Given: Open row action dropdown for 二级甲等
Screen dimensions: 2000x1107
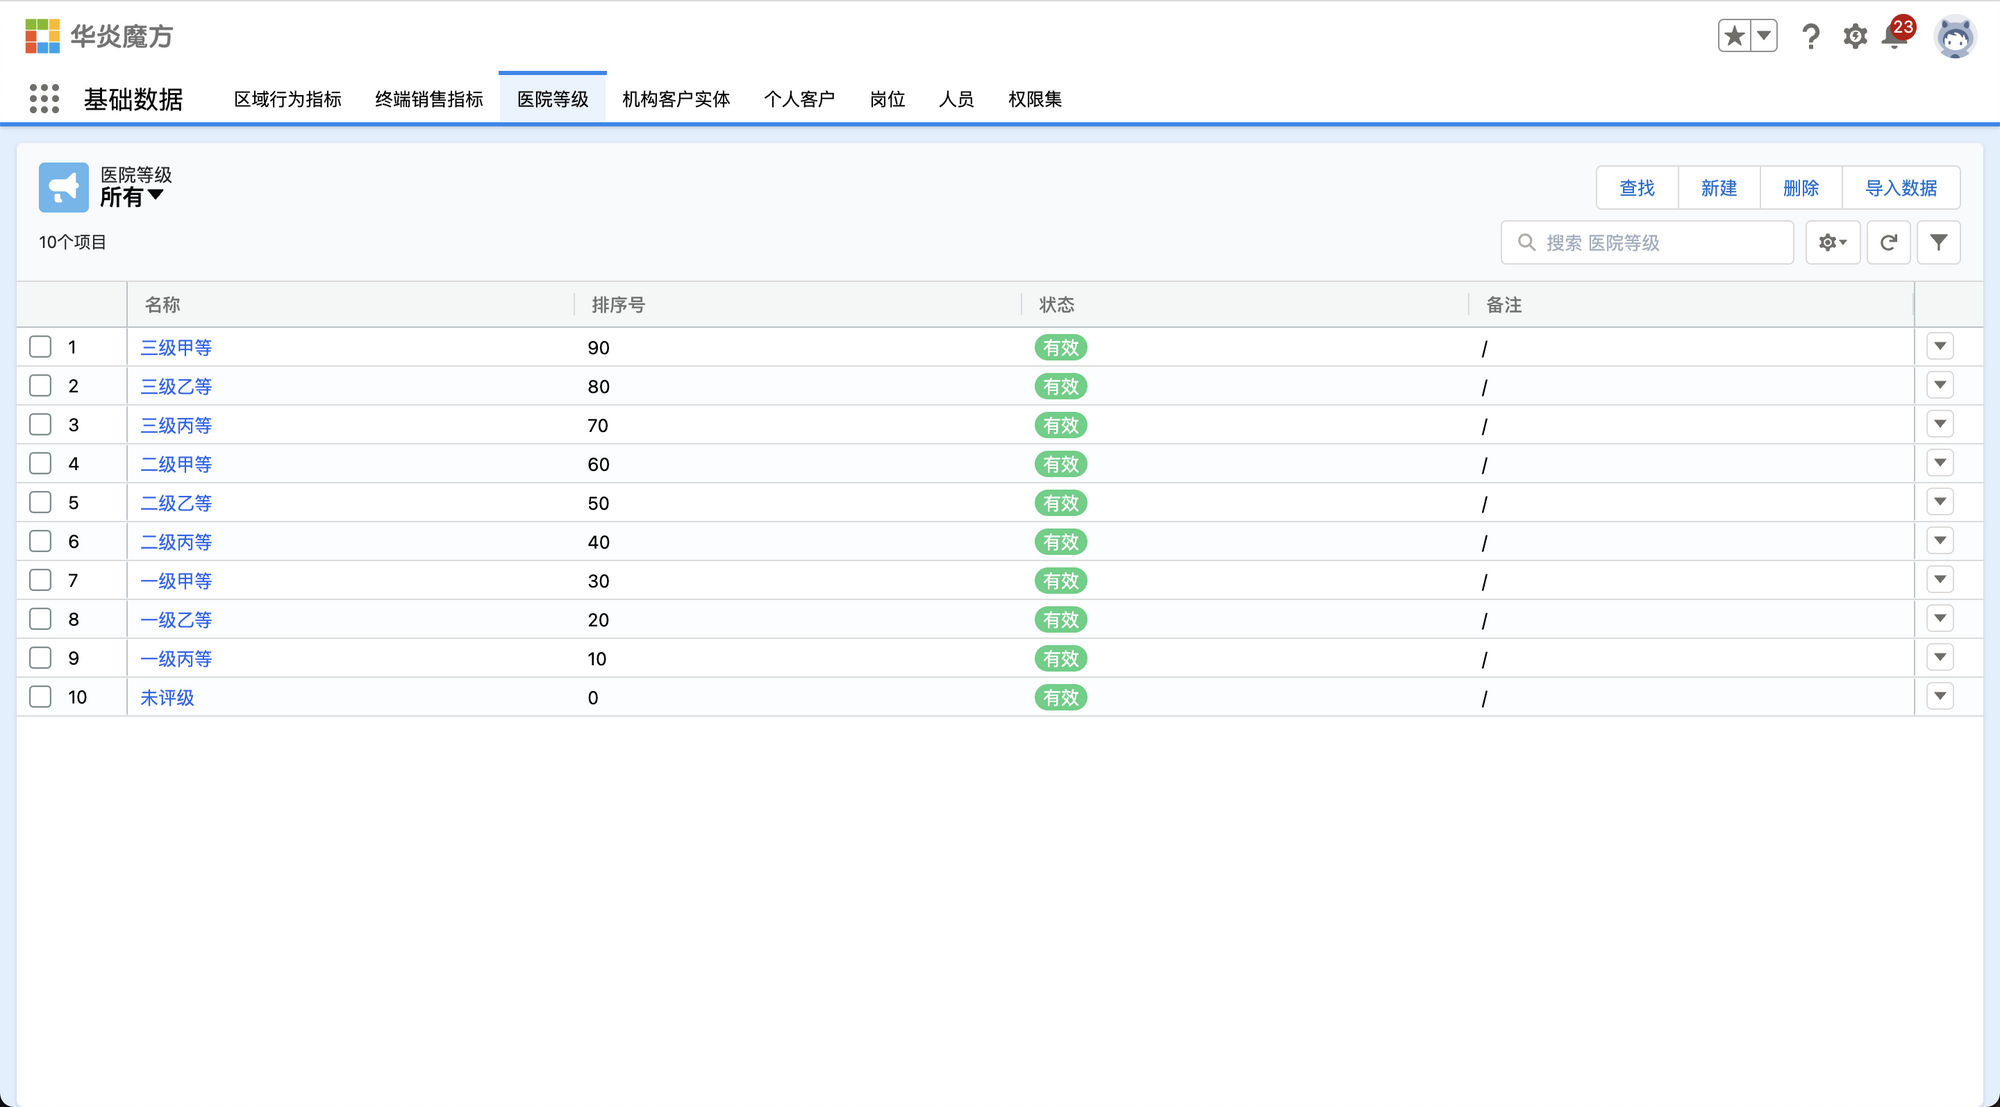Looking at the screenshot, I should 1939,462.
